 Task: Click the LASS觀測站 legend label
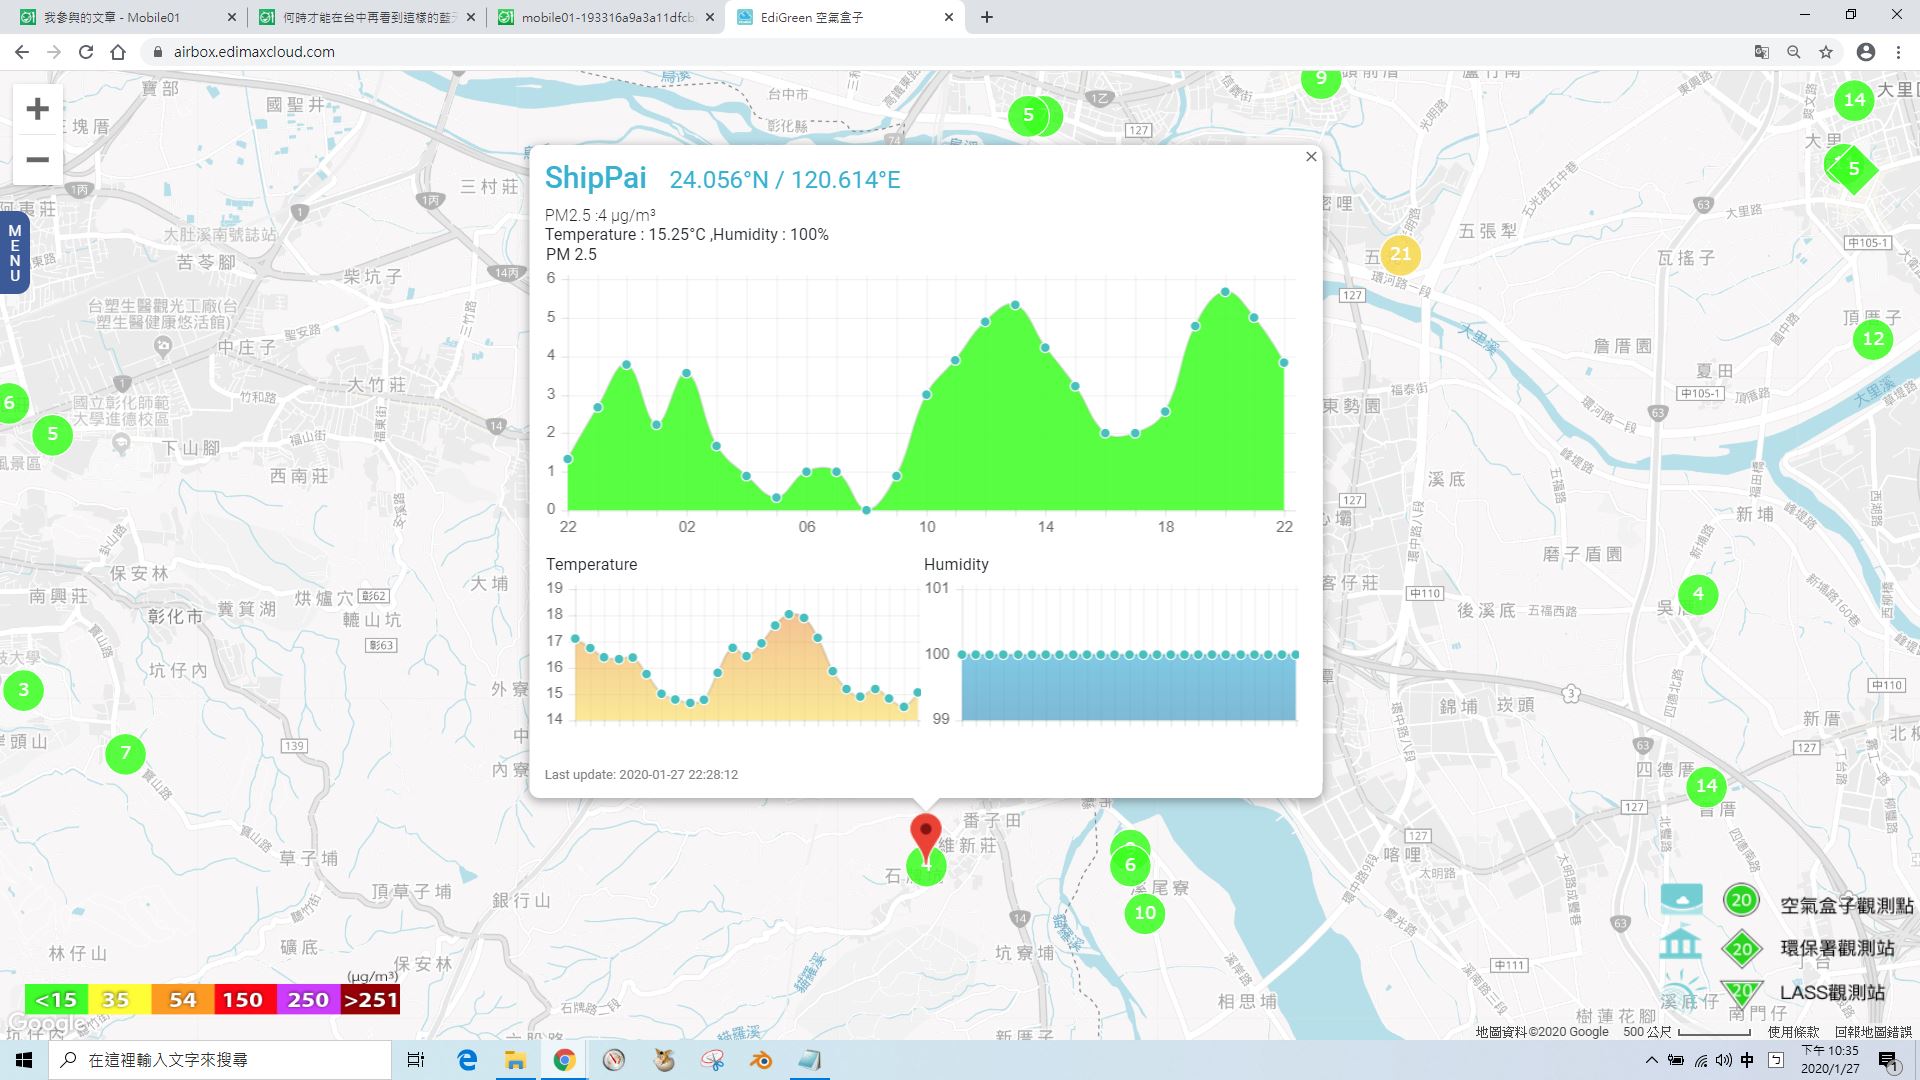[1832, 992]
